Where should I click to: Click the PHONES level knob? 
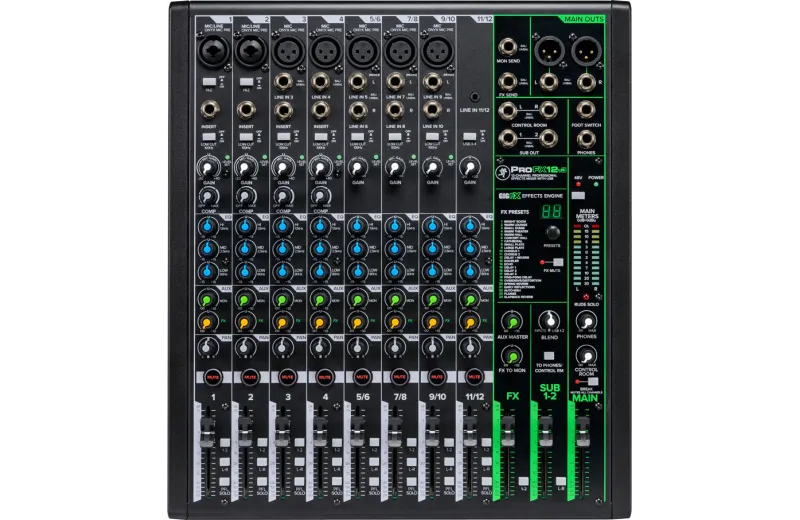tap(586, 321)
